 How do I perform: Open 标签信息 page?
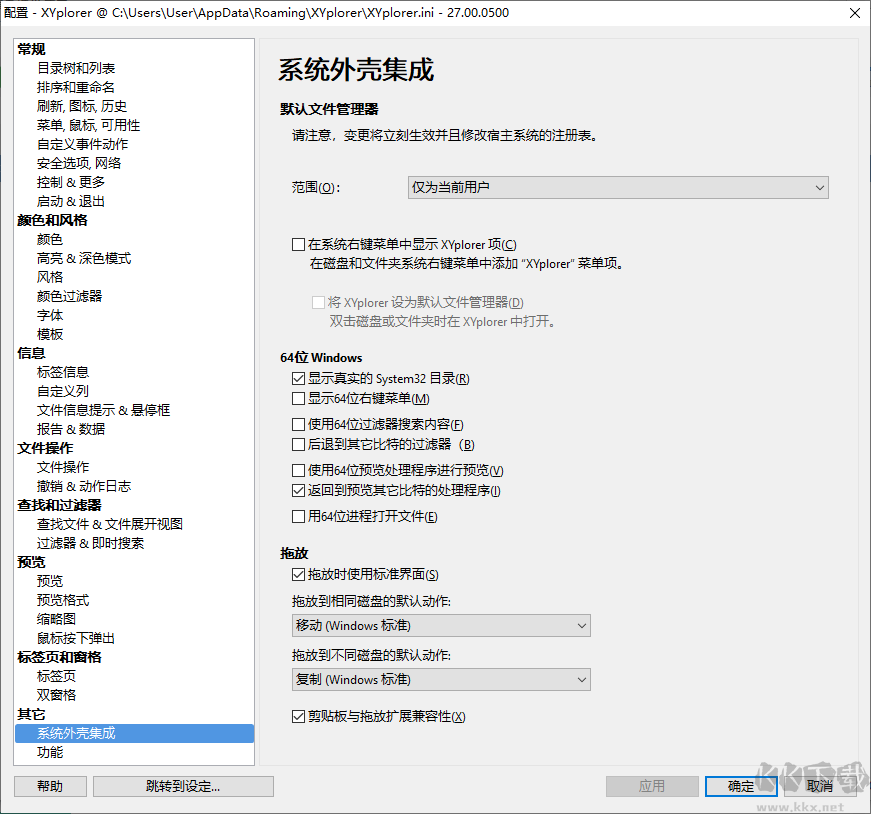click(63, 372)
